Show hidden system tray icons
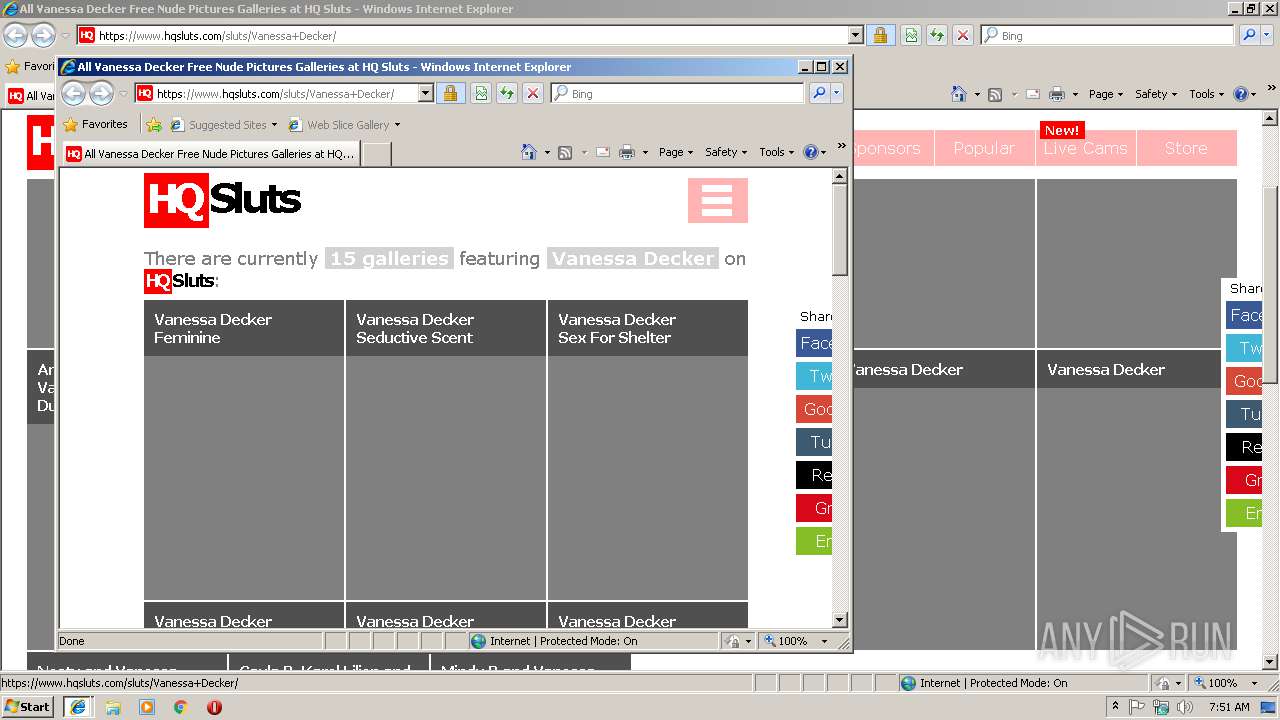 click(1115, 707)
